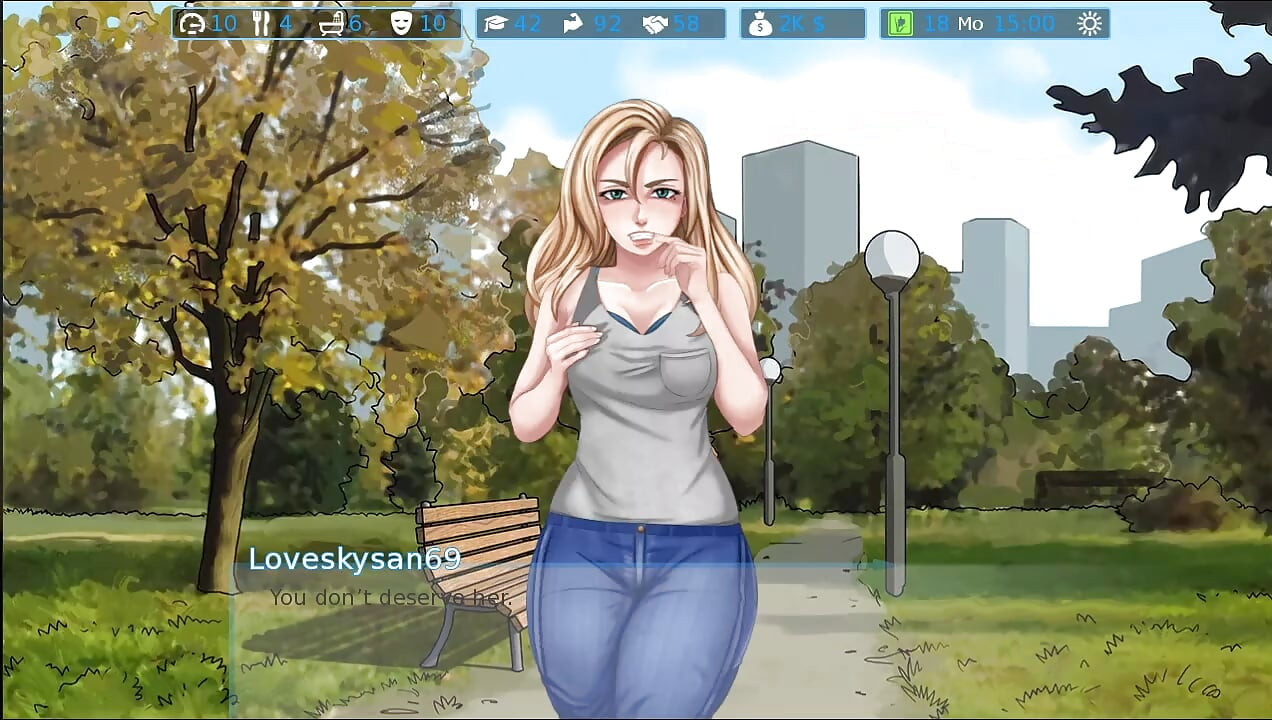
Task: Click the mood value 10 beside mask
Action: tap(433, 23)
